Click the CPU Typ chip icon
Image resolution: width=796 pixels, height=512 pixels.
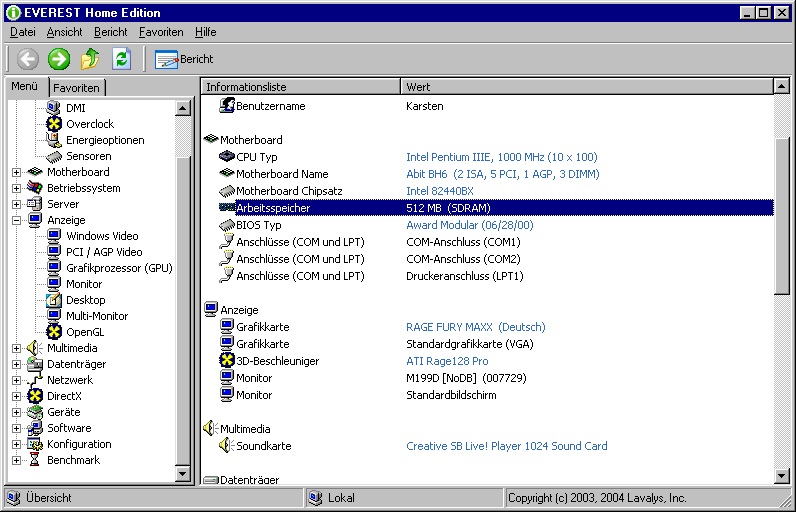tap(226, 156)
